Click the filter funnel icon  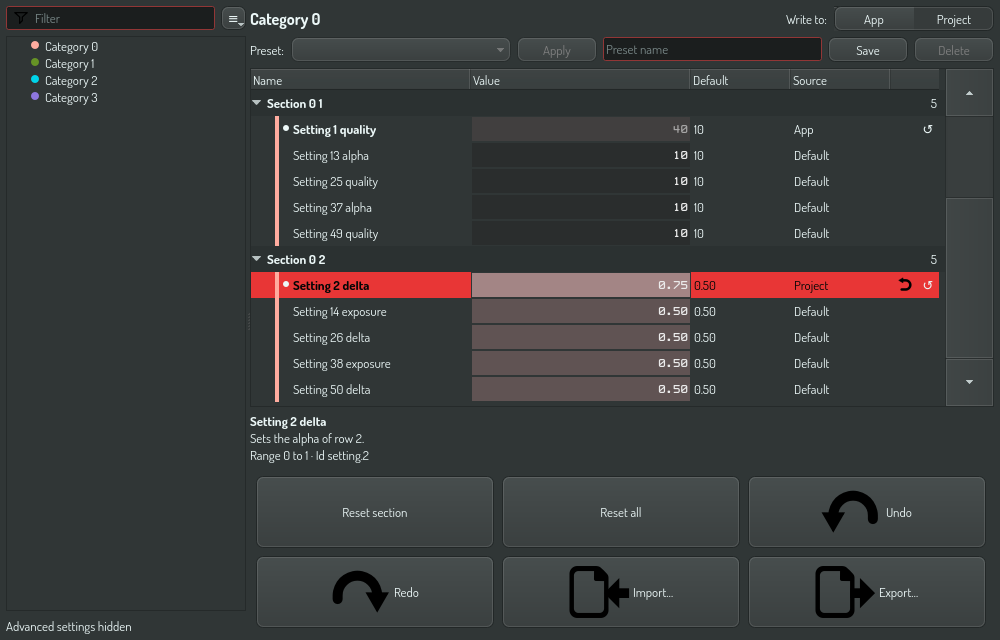point(20,18)
